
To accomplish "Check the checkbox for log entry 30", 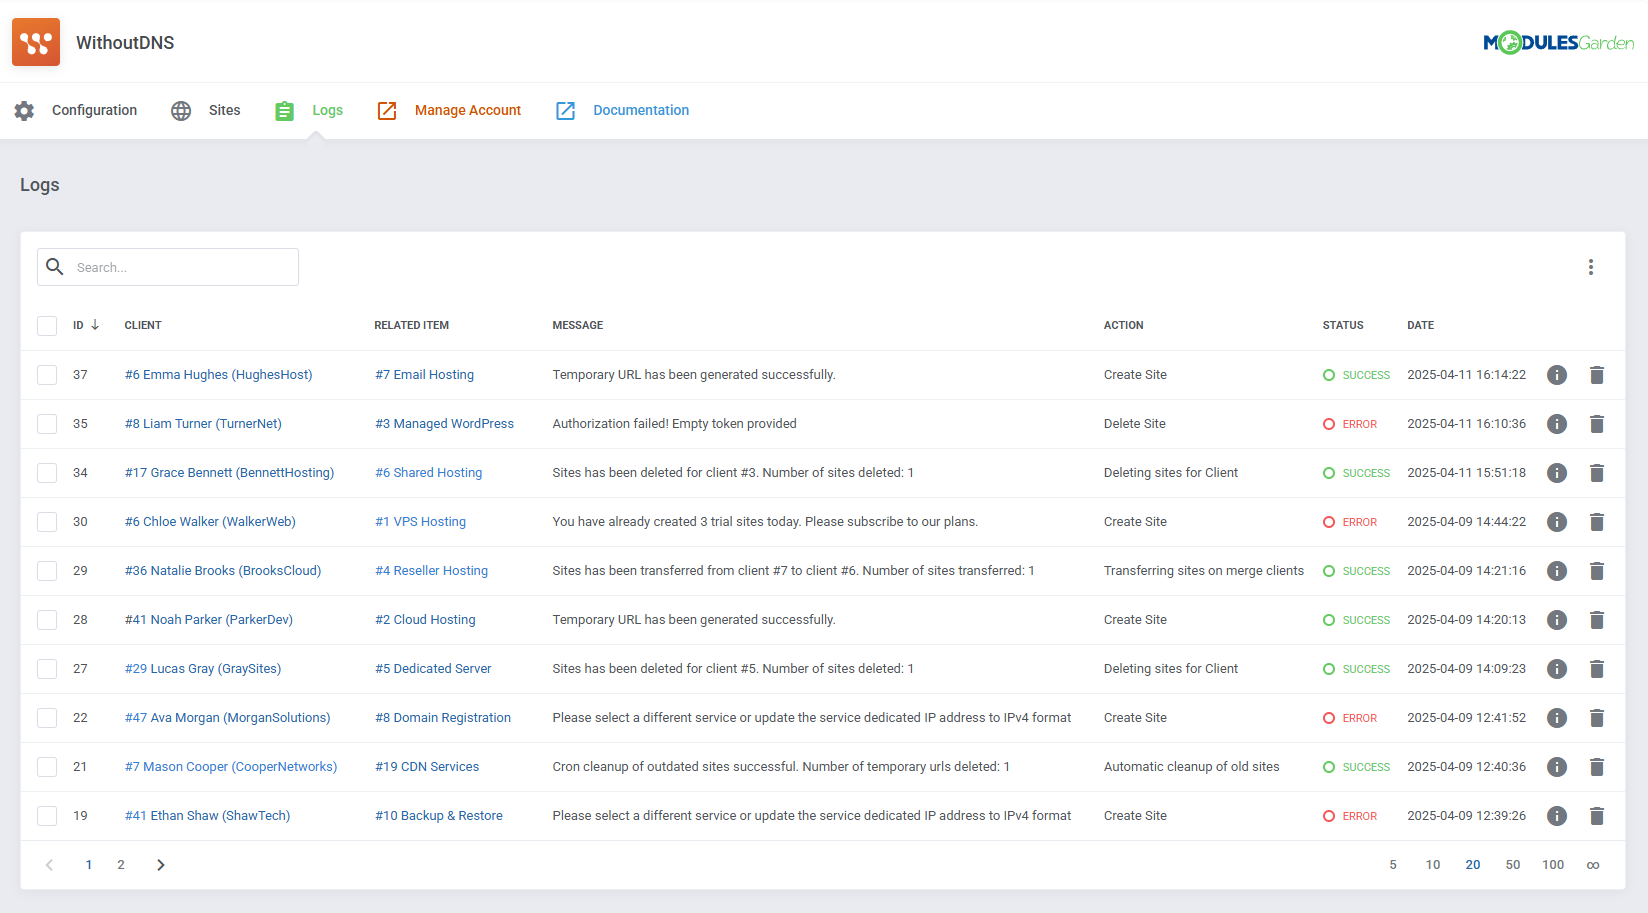I will click(x=47, y=521).
